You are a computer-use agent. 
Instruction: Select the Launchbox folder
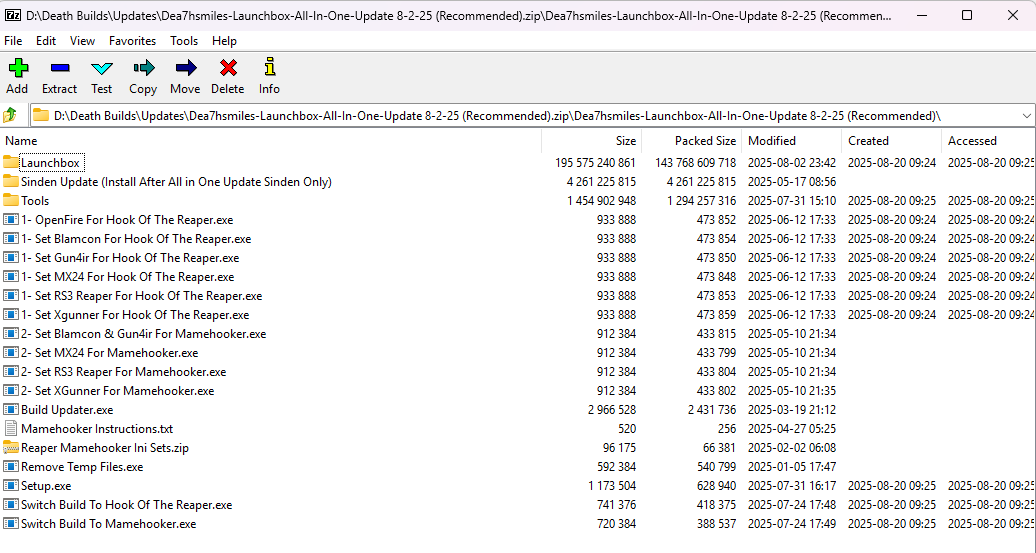pyautogui.click(x=50, y=163)
